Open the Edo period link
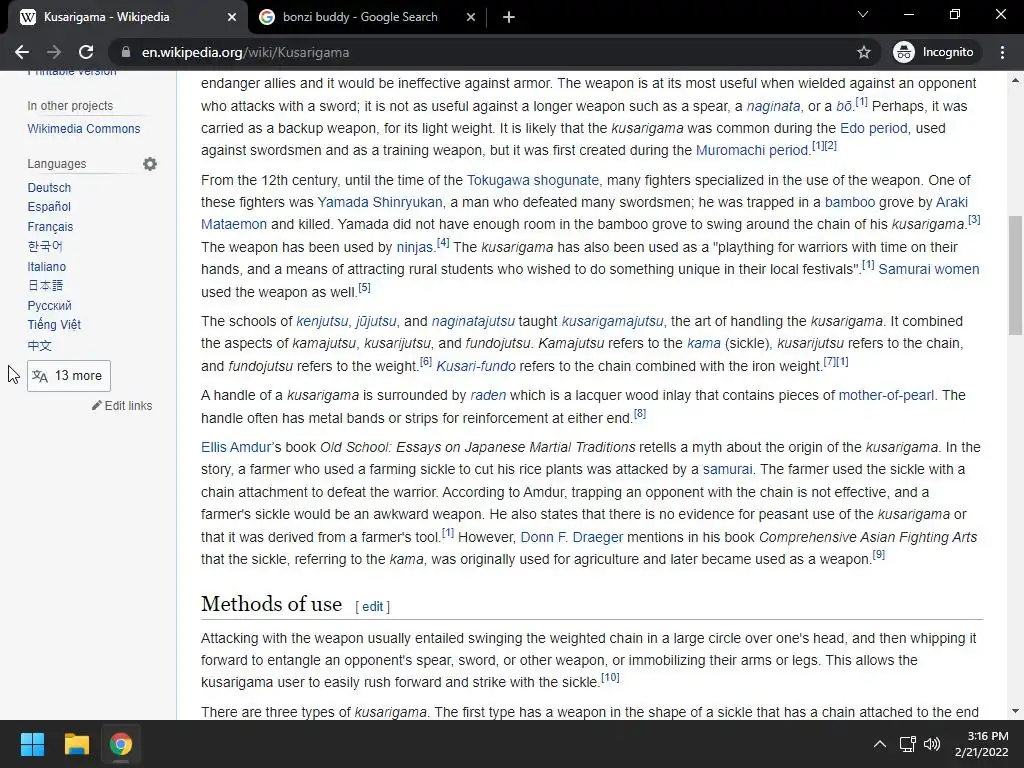The width and height of the screenshot is (1024, 768). 873,128
